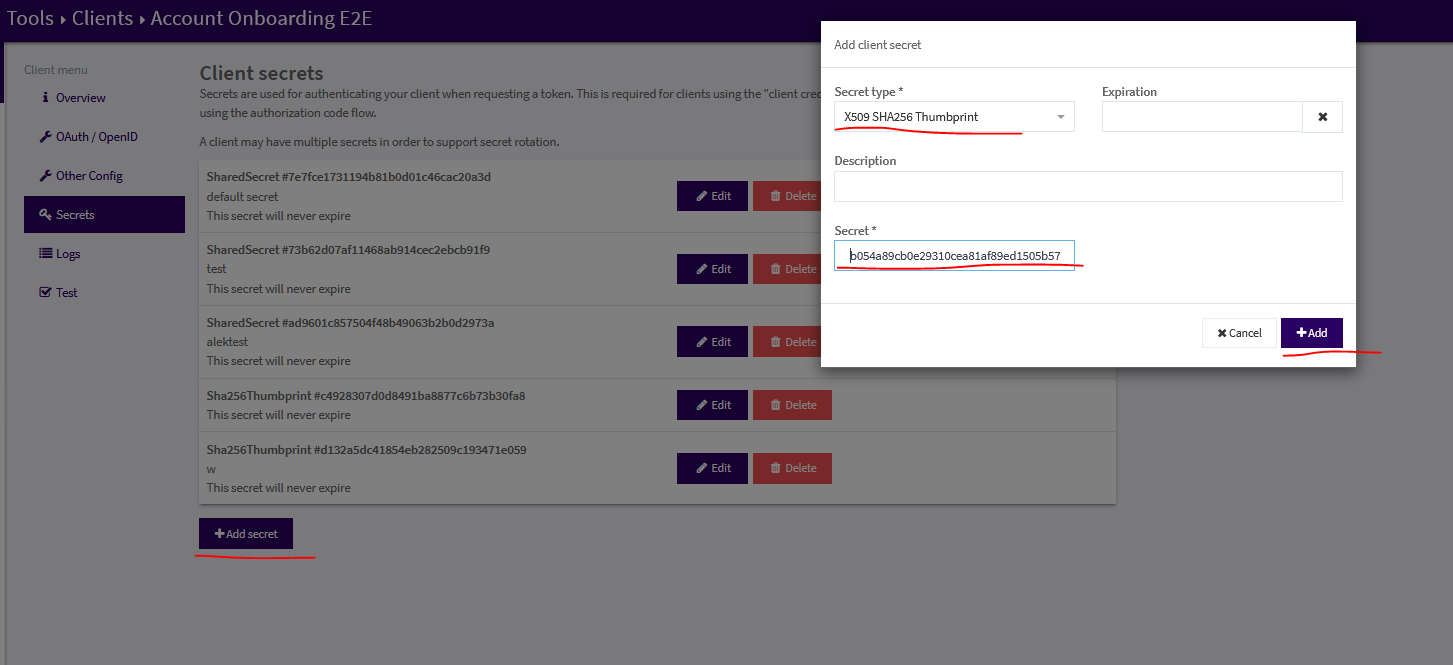This screenshot has width=1453, height=665.
Task: Click the checkmark icon beside Test
Action: 45,293
